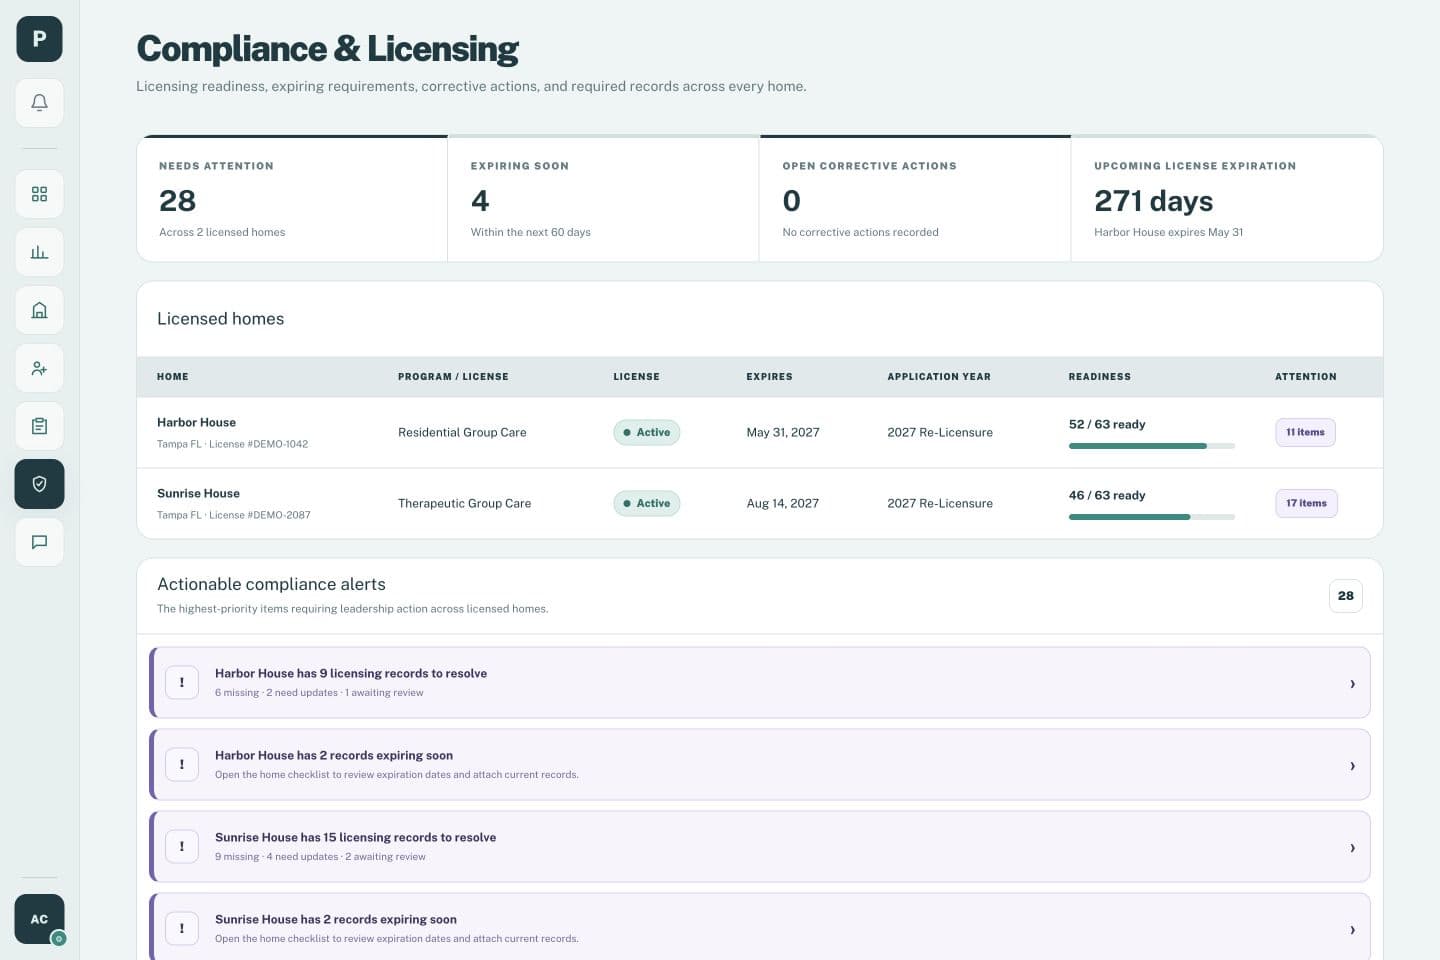Open the Harbor House home link
Screen dimensions: 1440x960
point(196,422)
